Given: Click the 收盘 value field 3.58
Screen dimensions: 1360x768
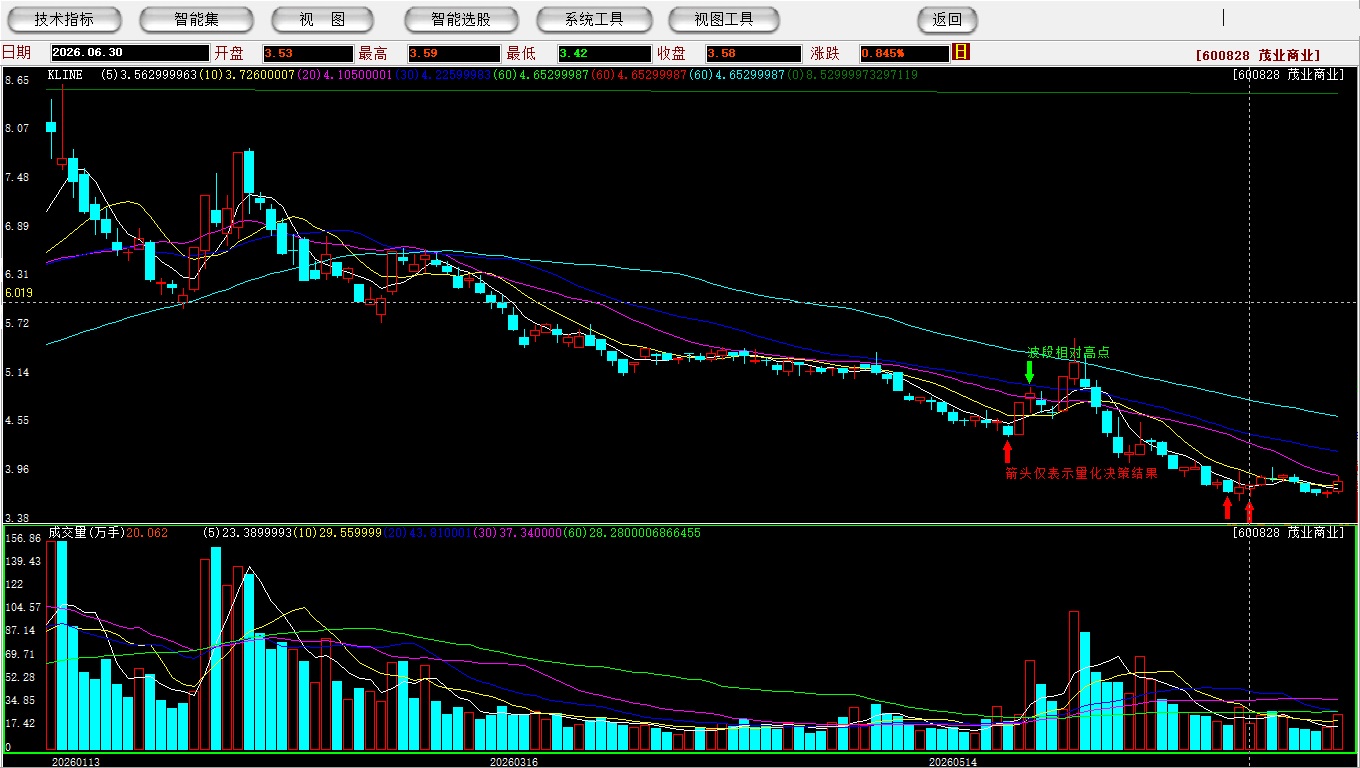Looking at the screenshot, I should (x=753, y=53).
